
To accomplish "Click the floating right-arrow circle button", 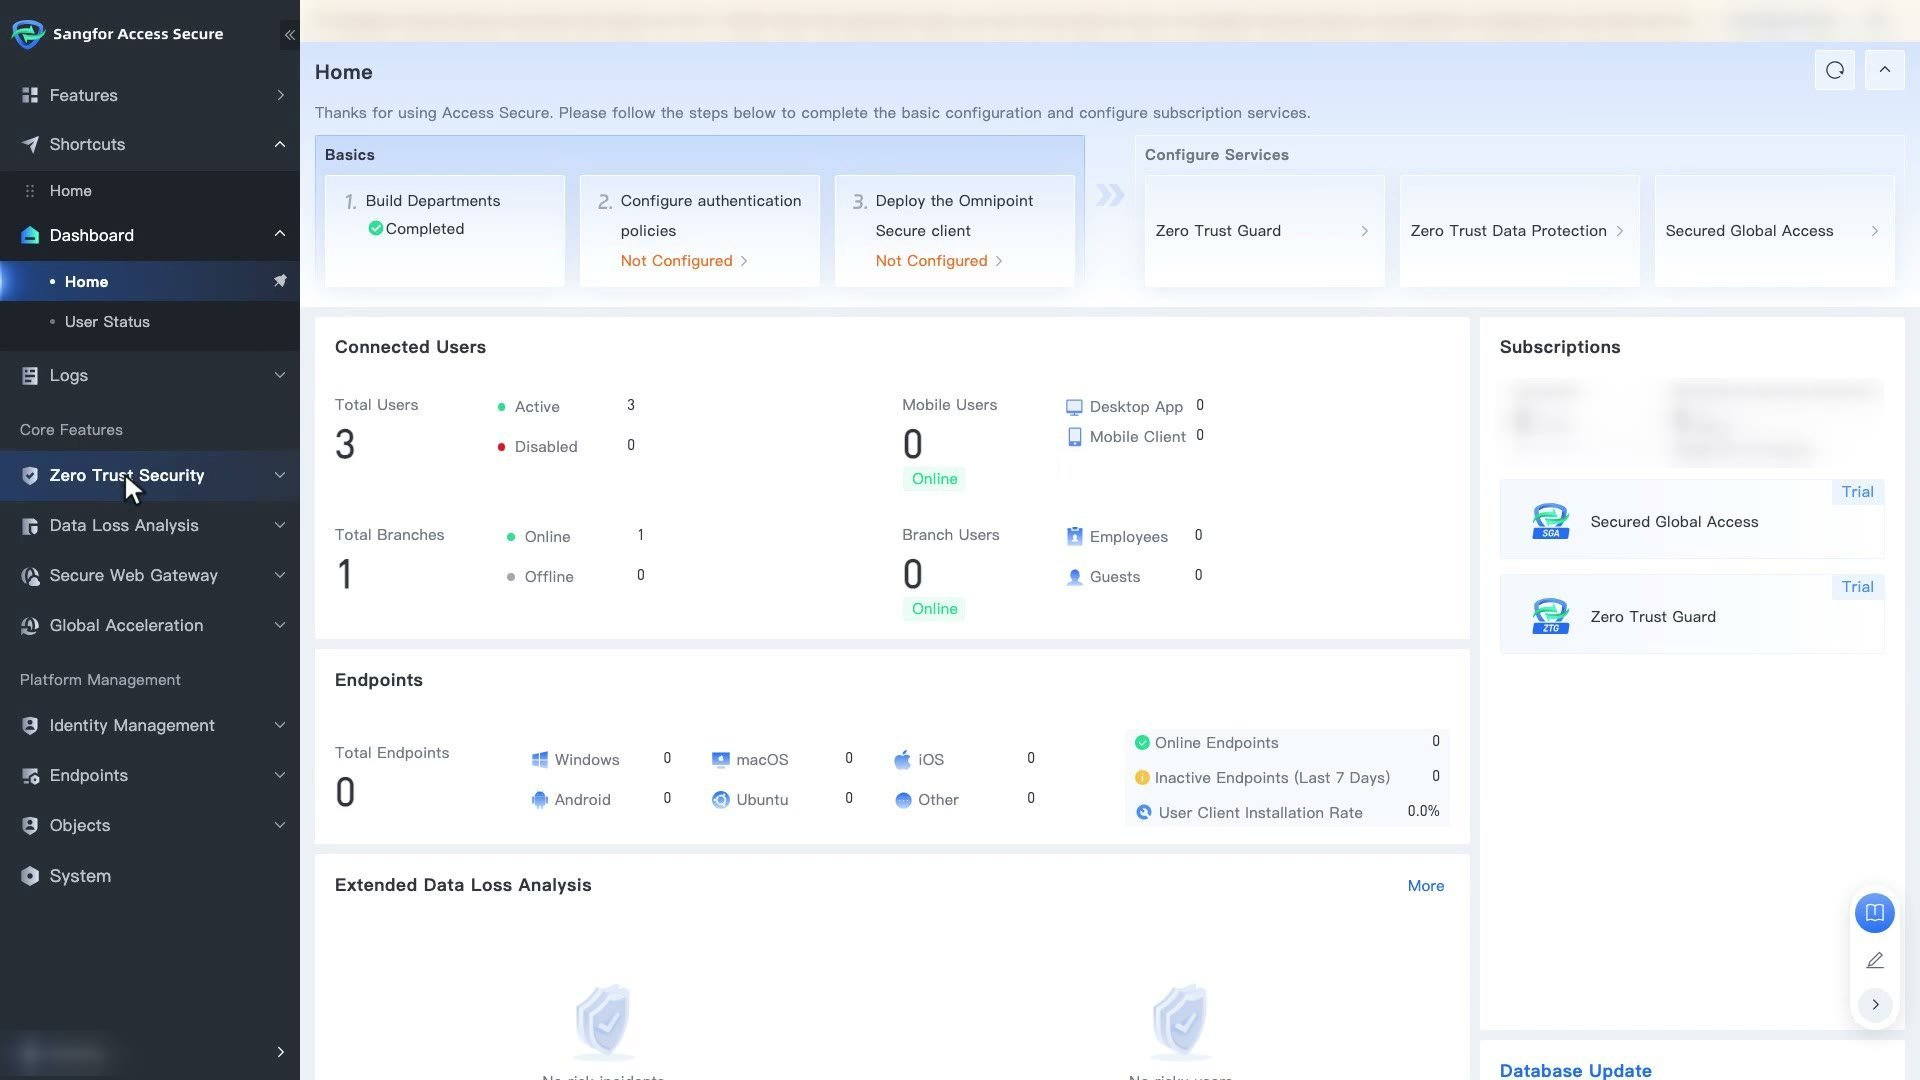I will (1874, 1004).
